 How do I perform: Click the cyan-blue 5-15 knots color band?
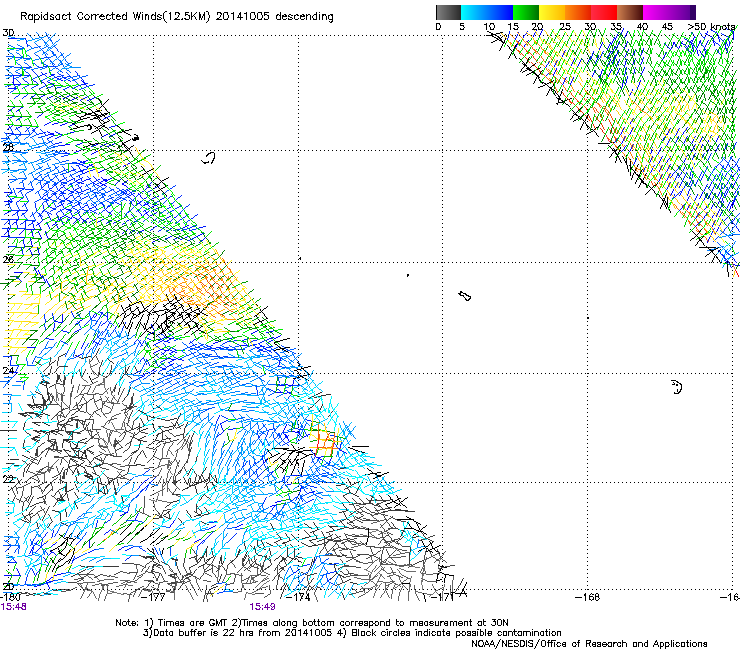click(x=487, y=12)
